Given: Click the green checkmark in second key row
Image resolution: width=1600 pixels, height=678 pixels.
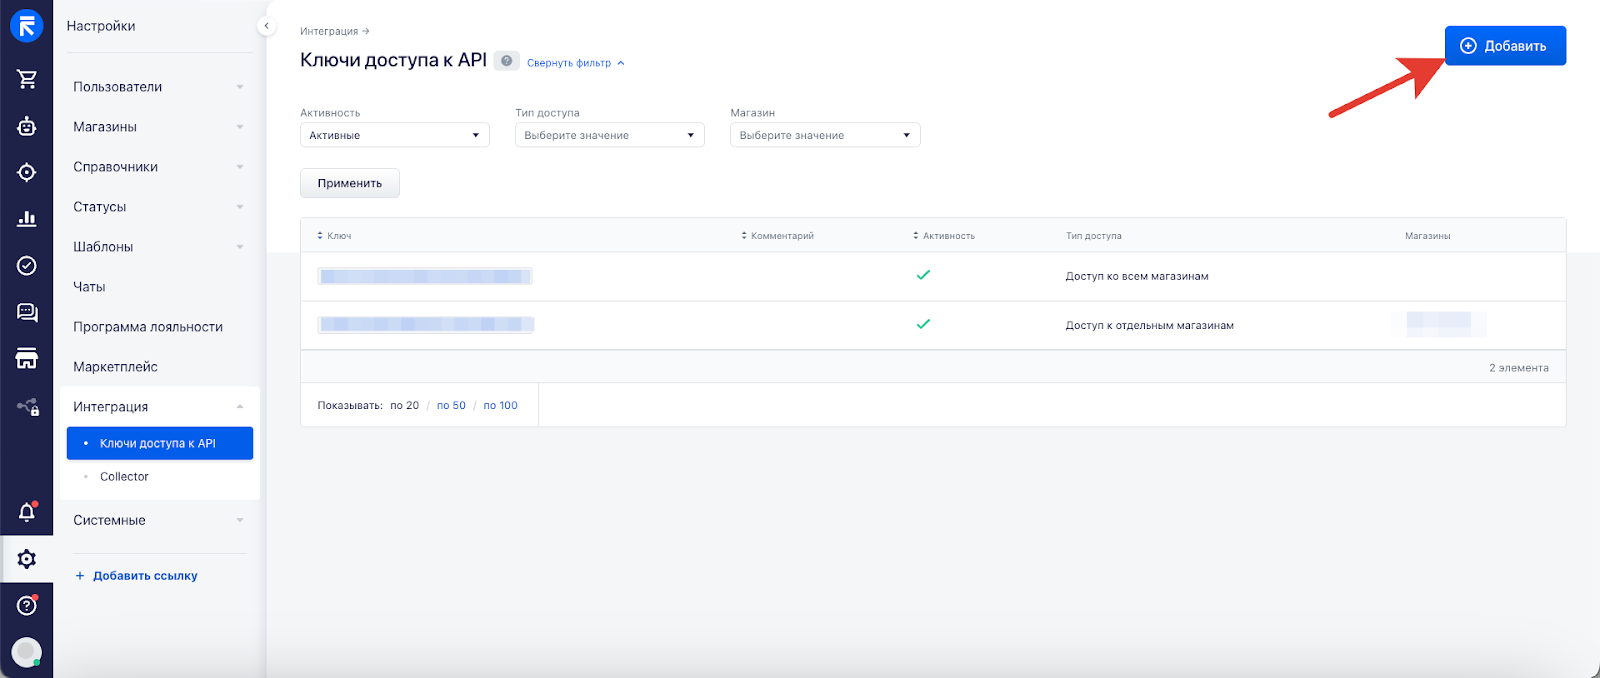Looking at the screenshot, I should coord(923,324).
